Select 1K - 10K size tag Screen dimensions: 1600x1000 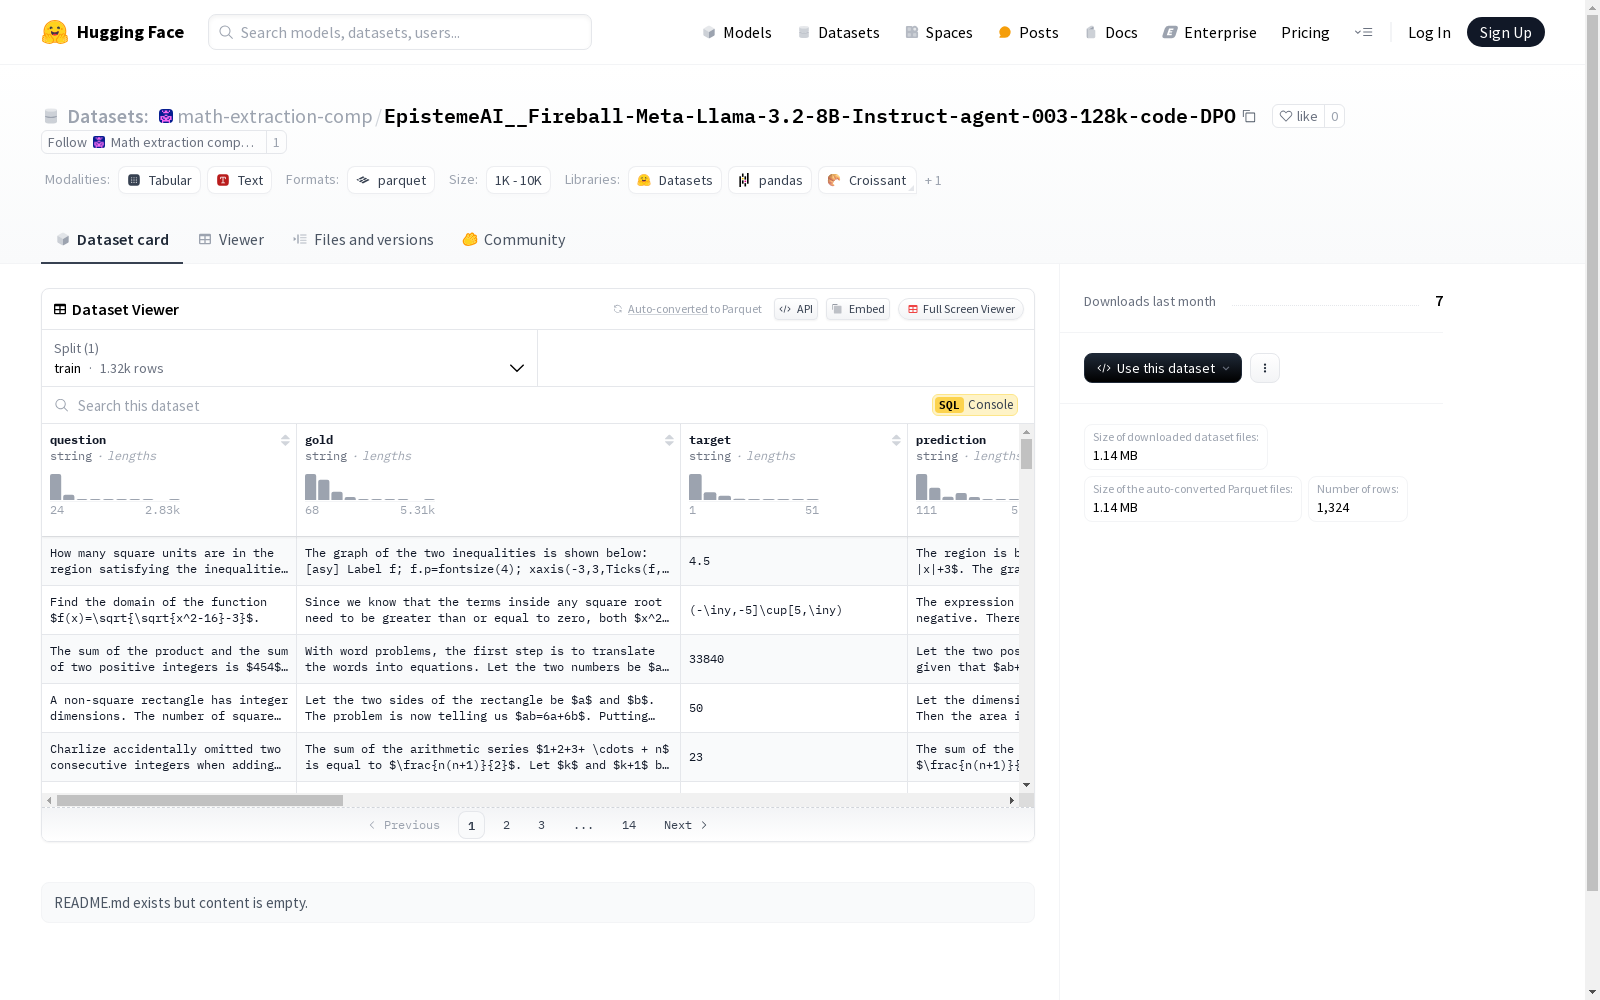click(518, 180)
